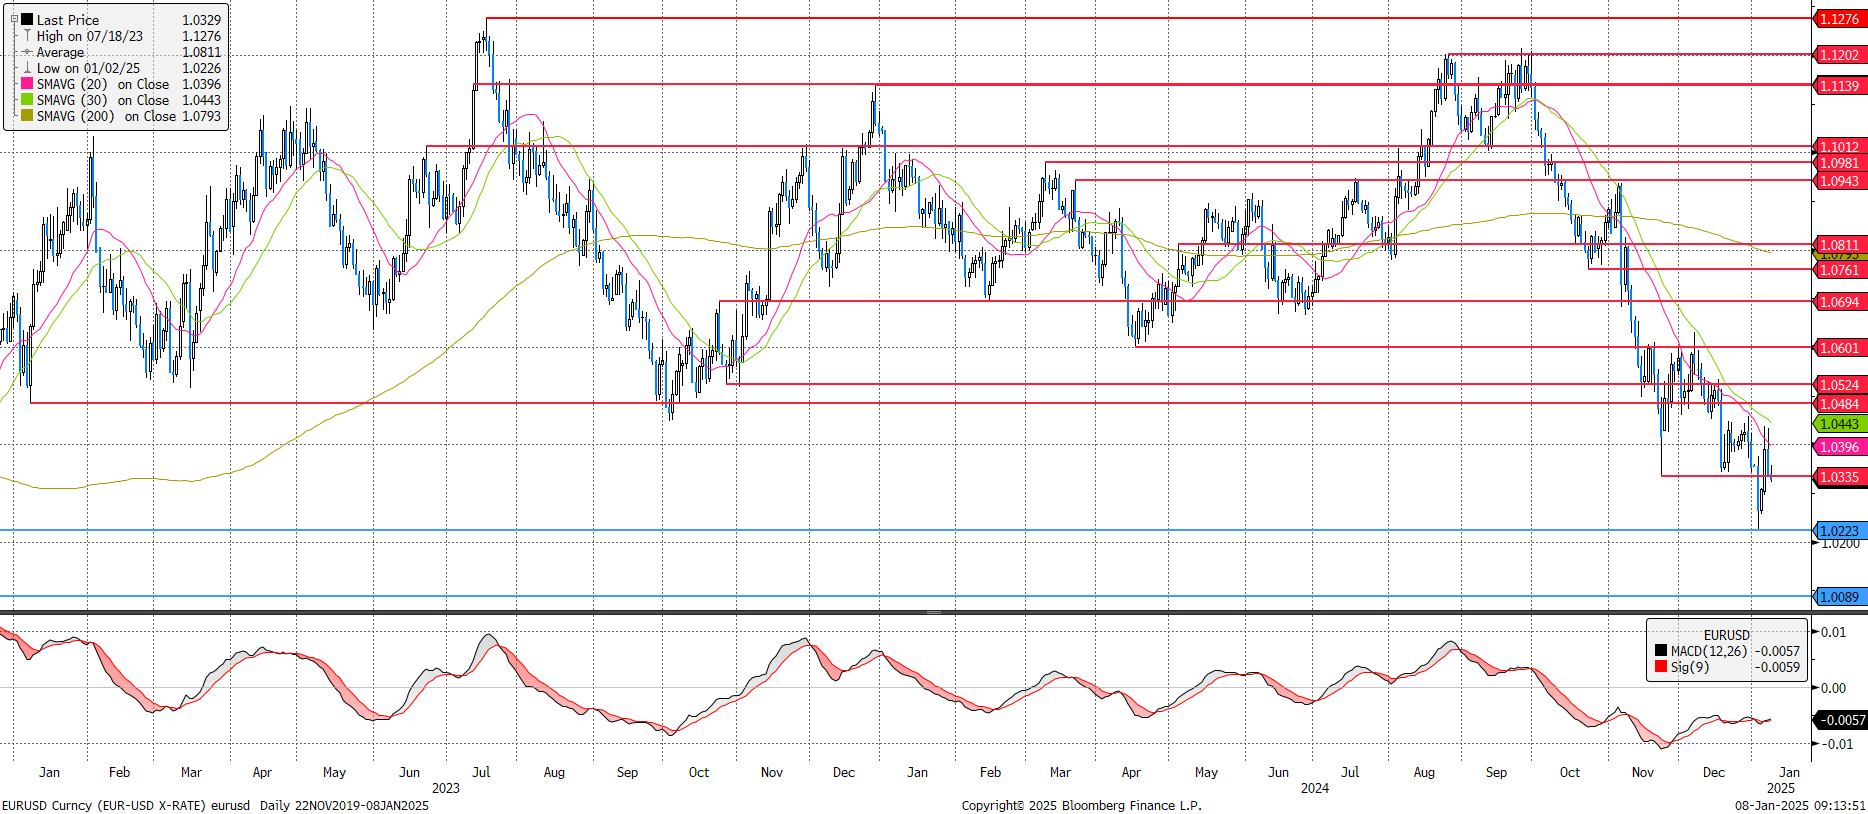
Task: Click the green 1.0443 SMAVG axis tag
Action: 1839,424
